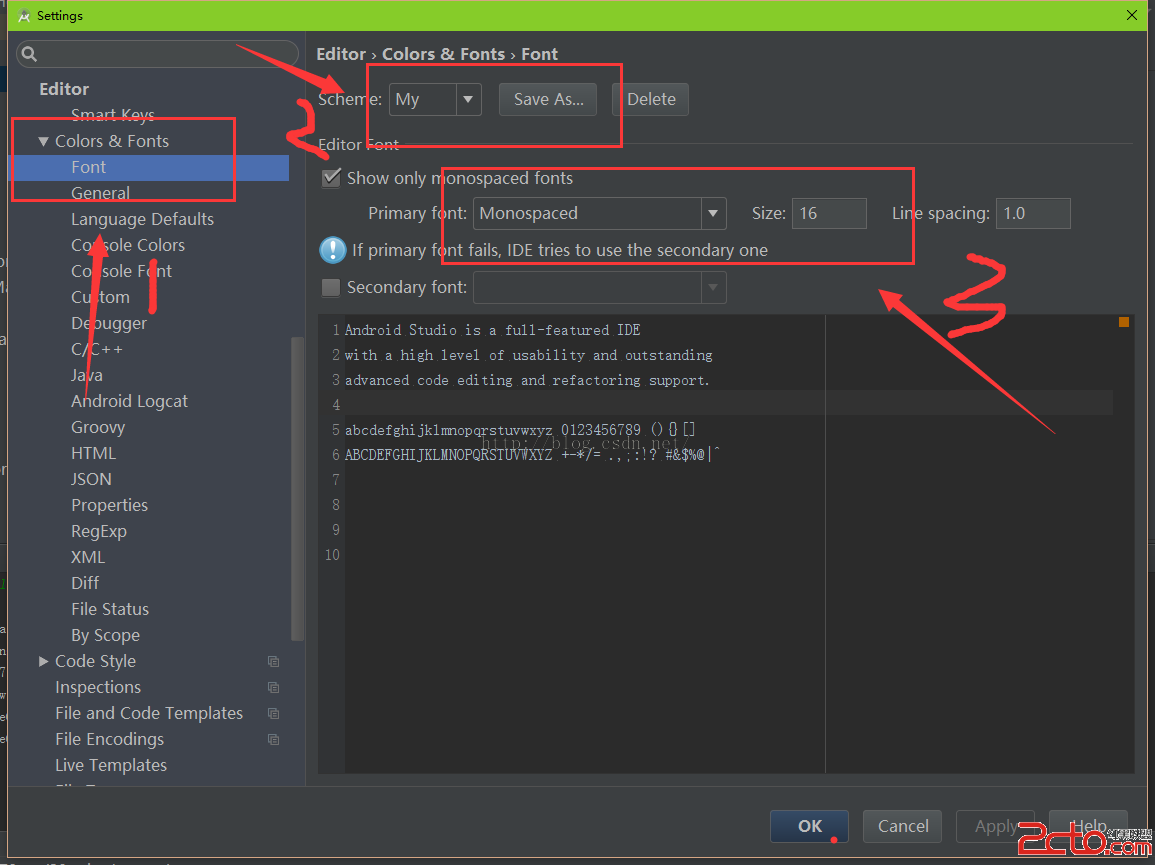Click the blue info icon beside font hint
The height and width of the screenshot is (865, 1155).
point(332,251)
